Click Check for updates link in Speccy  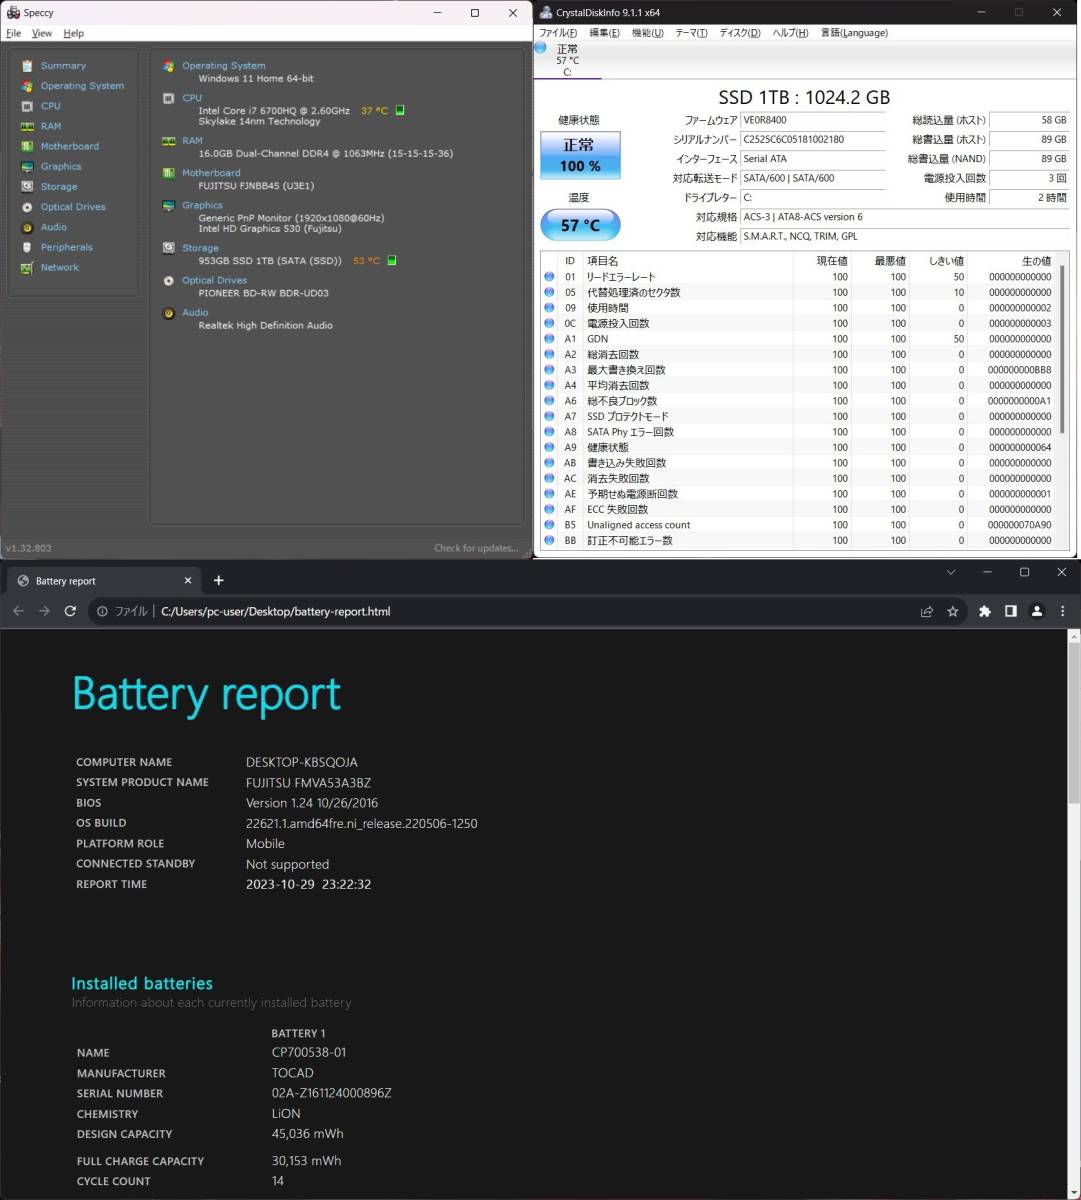[x=476, y=548]
